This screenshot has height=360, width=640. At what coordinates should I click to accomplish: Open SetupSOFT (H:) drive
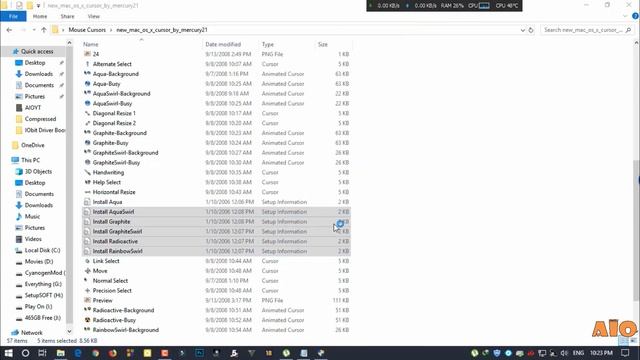click(x=44, y=295)
